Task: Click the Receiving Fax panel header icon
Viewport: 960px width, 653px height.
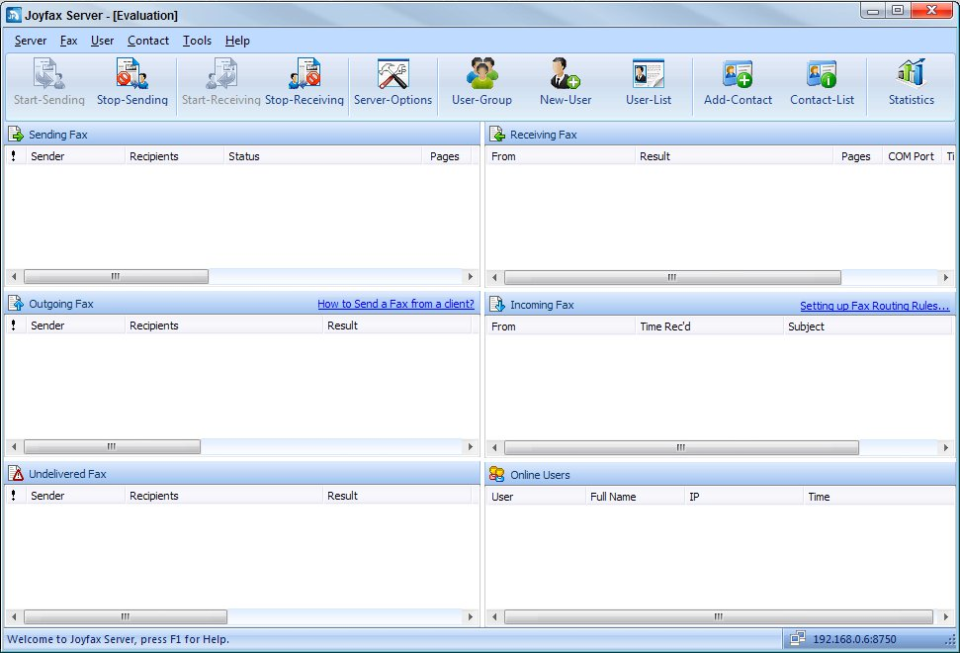Action: pos(496,134)
